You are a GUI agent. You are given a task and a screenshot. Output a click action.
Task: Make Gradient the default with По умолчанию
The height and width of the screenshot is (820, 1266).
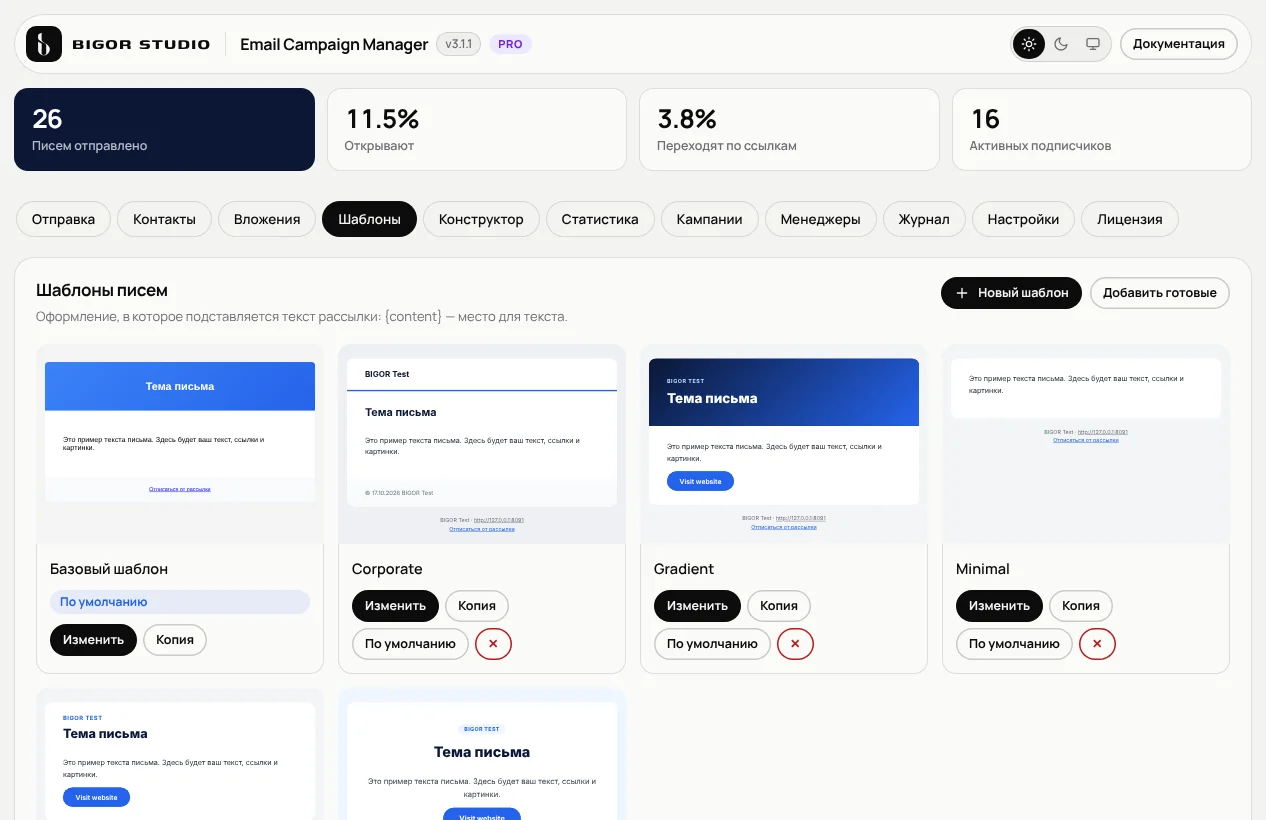pos(712,644)
